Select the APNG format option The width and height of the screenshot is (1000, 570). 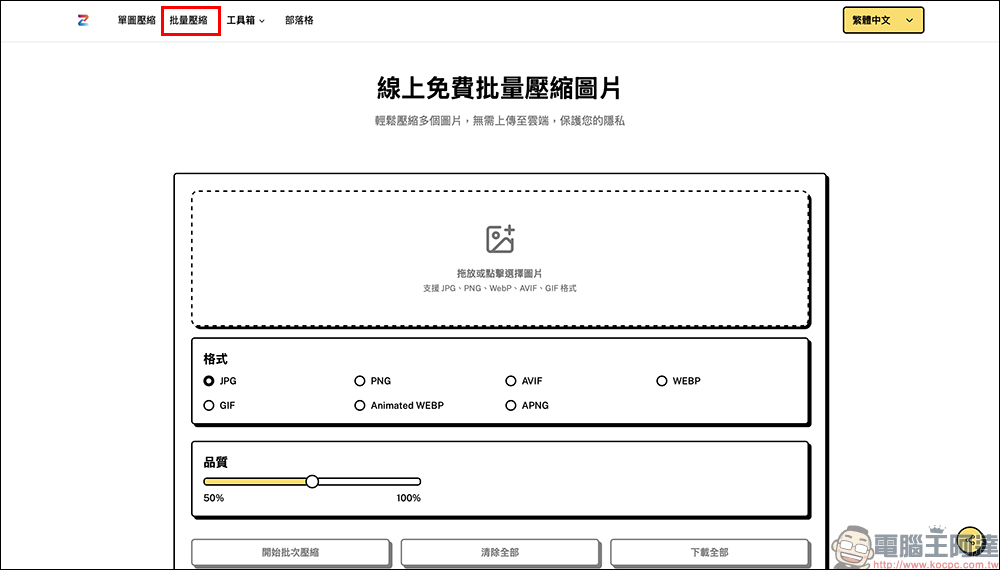[527, 406]
